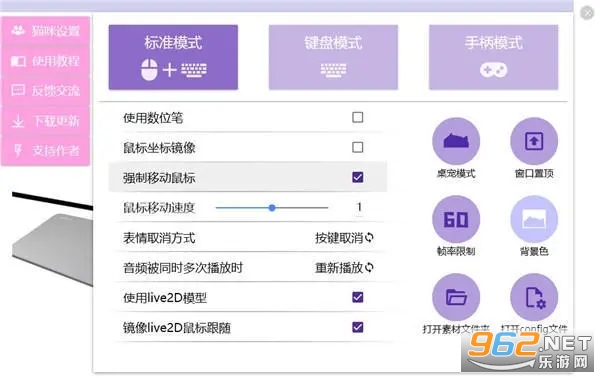Uncheck 强制移动鼠标 checkbox
The height and width of the screenshot is (378, 600).
pos(357,177)
